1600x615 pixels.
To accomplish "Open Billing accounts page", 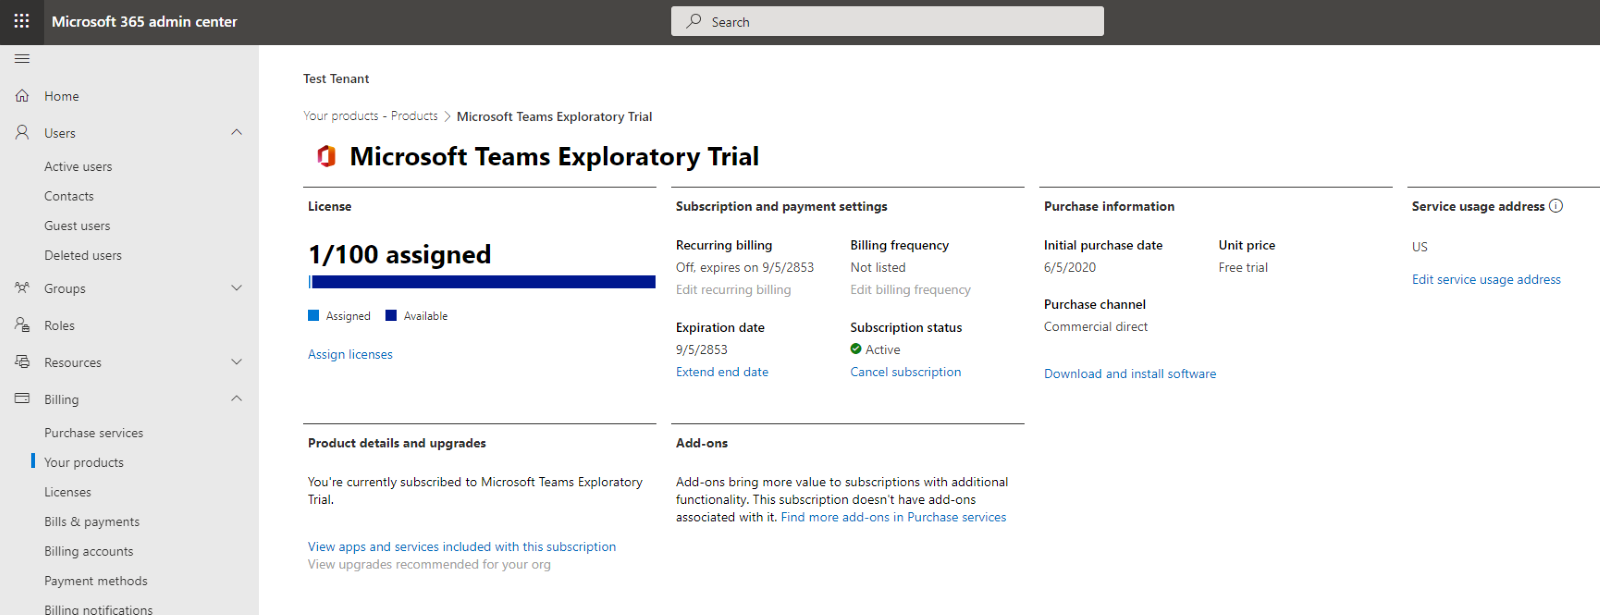I will pos(88,551).
